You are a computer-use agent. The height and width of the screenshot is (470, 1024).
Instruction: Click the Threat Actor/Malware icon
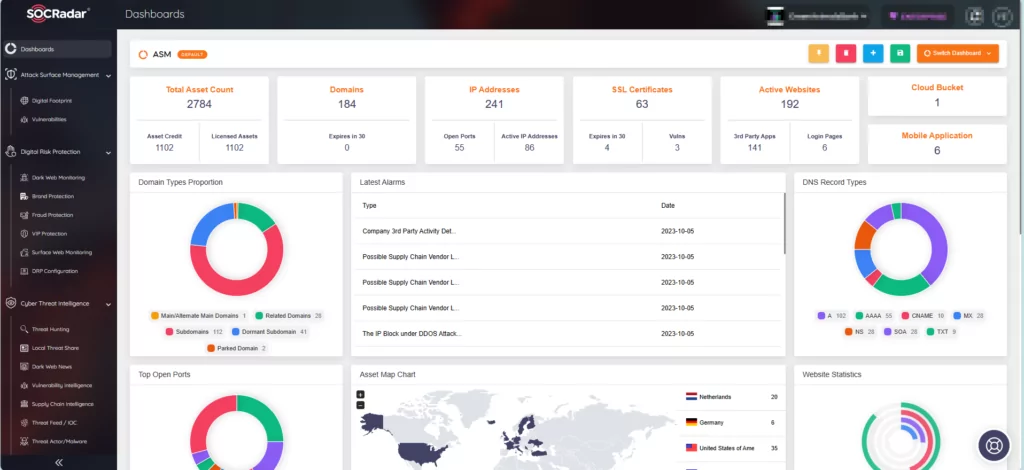pyautogui.click(x=25, y=441)
